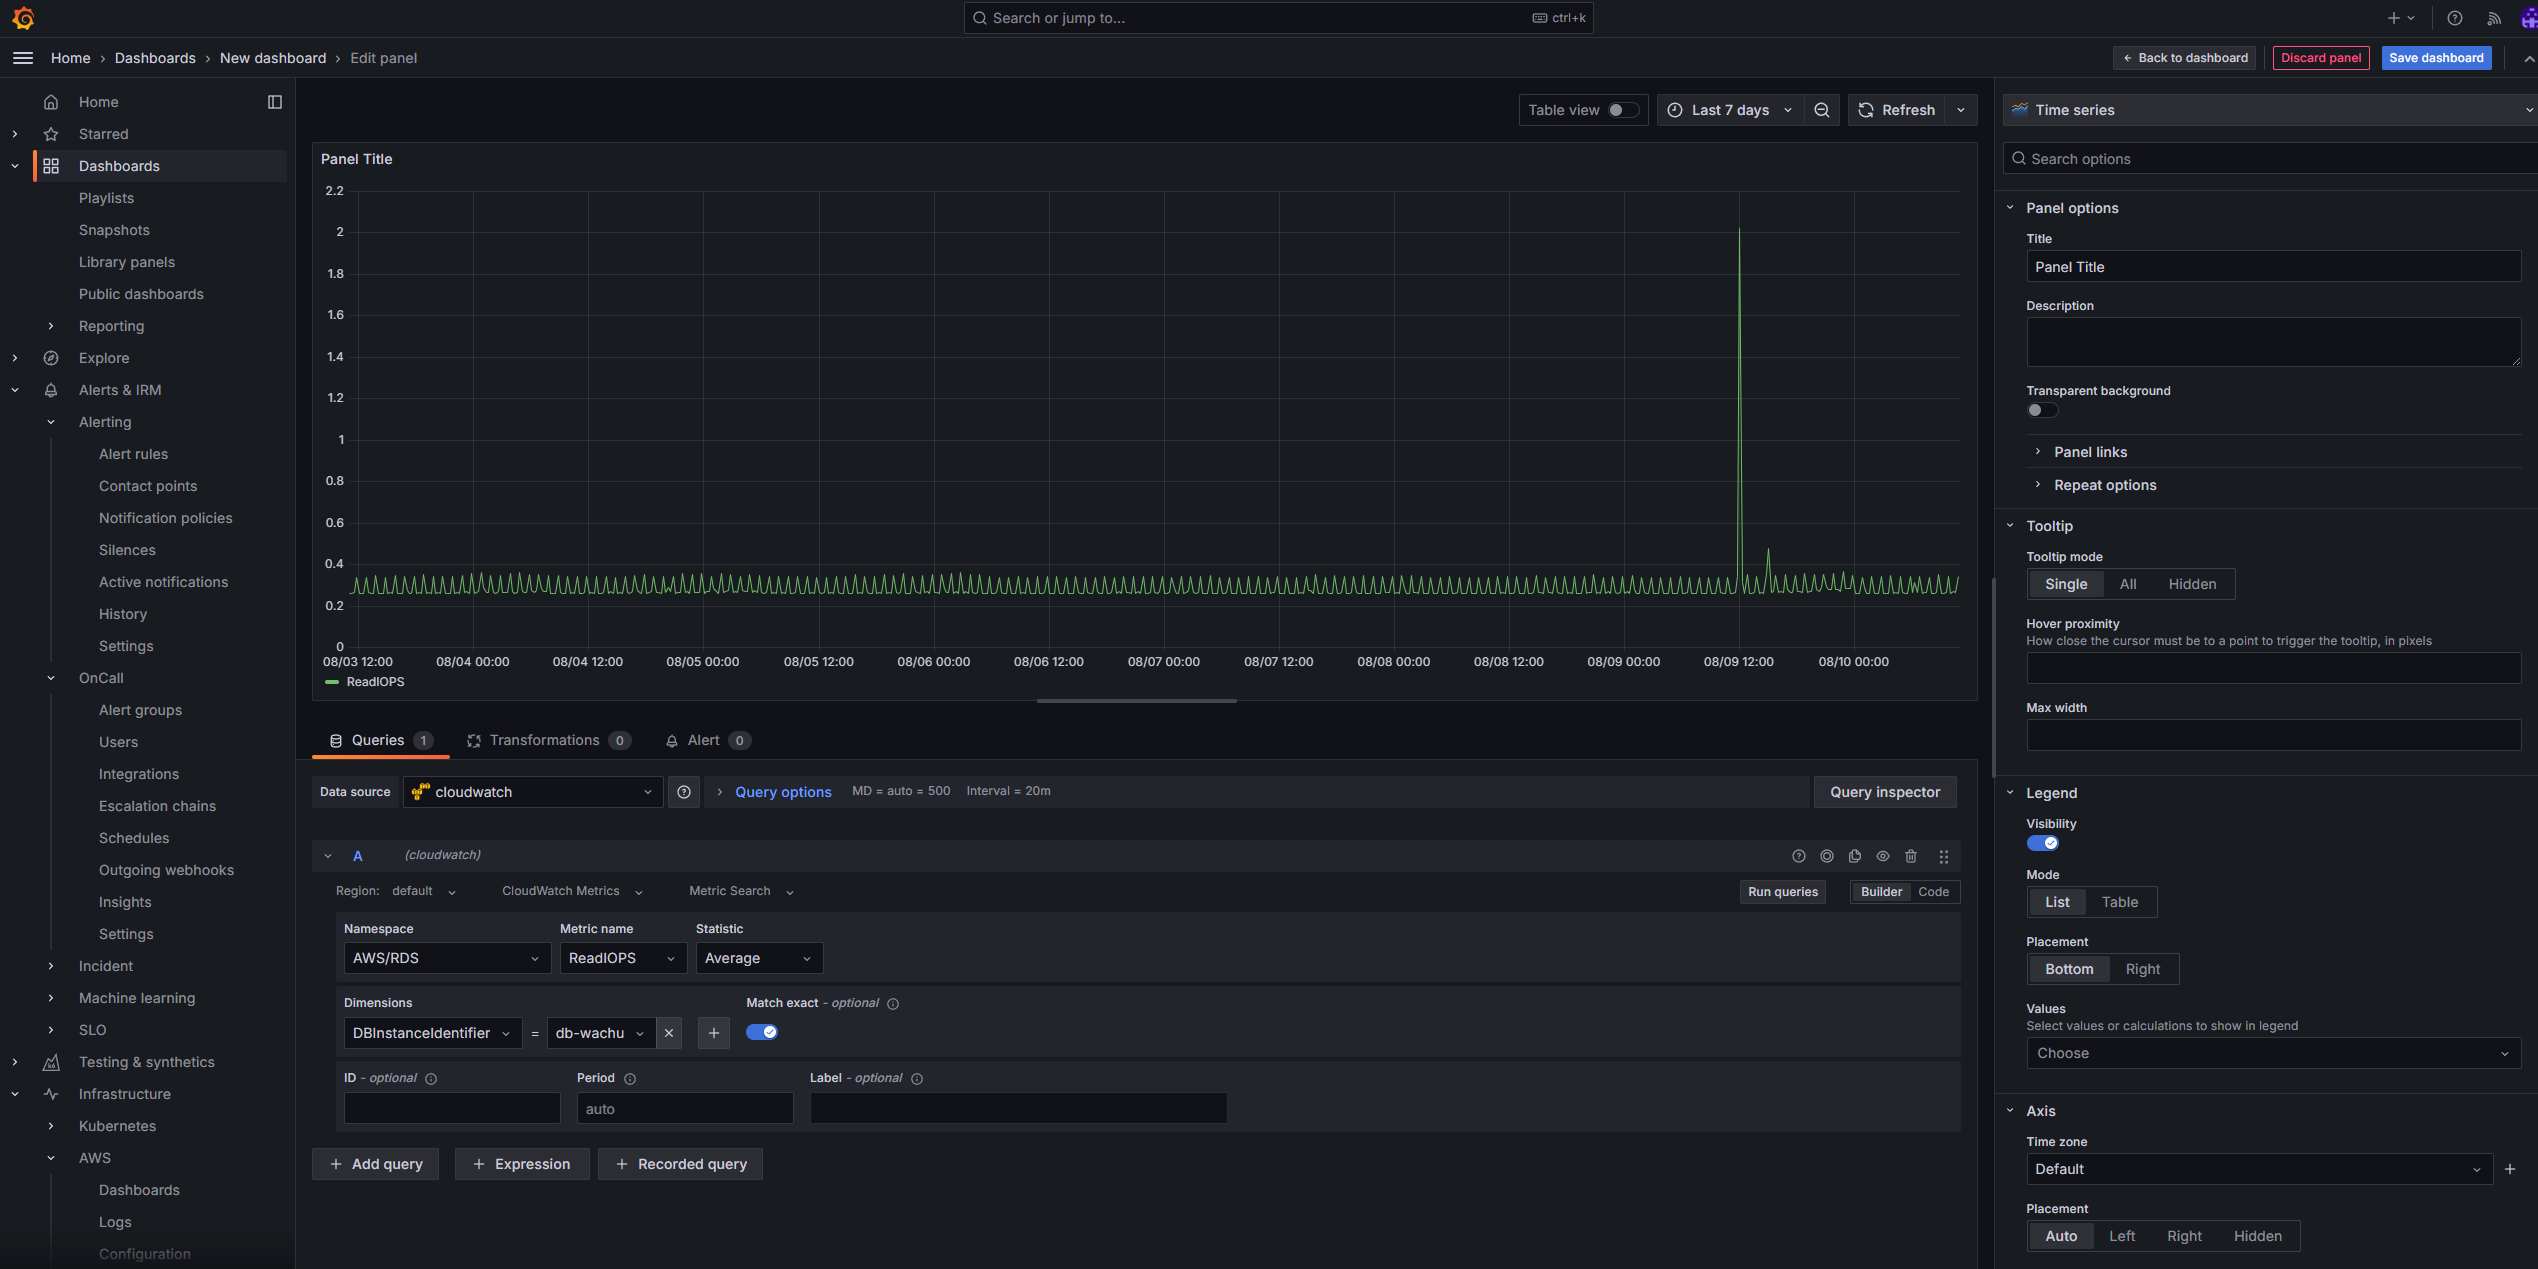
Task: Hide query A response with eye icon
Action: pos(1883,856)
